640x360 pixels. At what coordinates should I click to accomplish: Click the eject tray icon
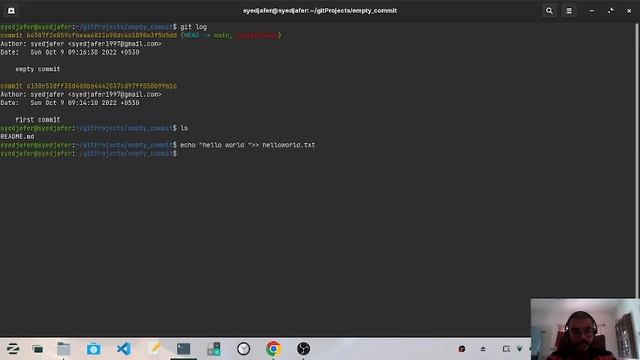point(483,349)
